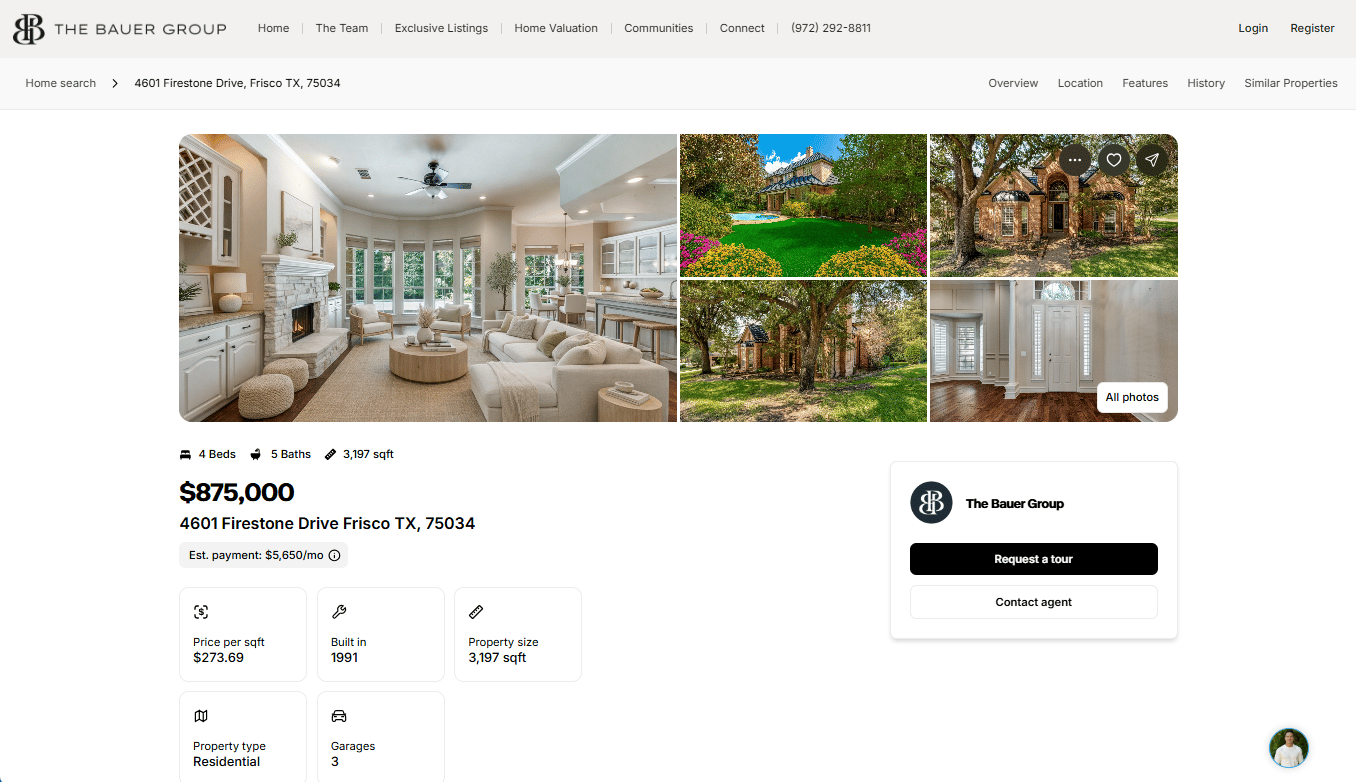Click the Request a tour button

click(x=1034, y=559)
